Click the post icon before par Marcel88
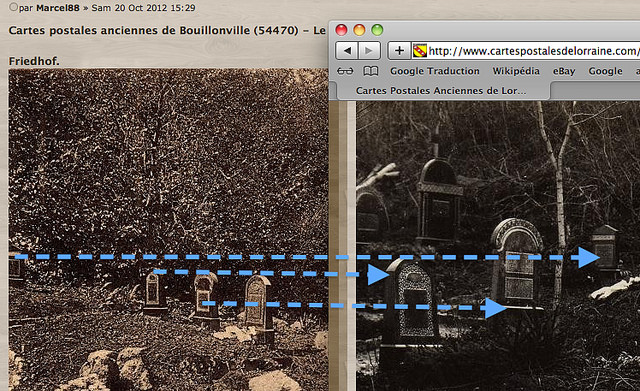Image resolution: width=640 pixels, height=391 pixels. [x=13, y=7]
